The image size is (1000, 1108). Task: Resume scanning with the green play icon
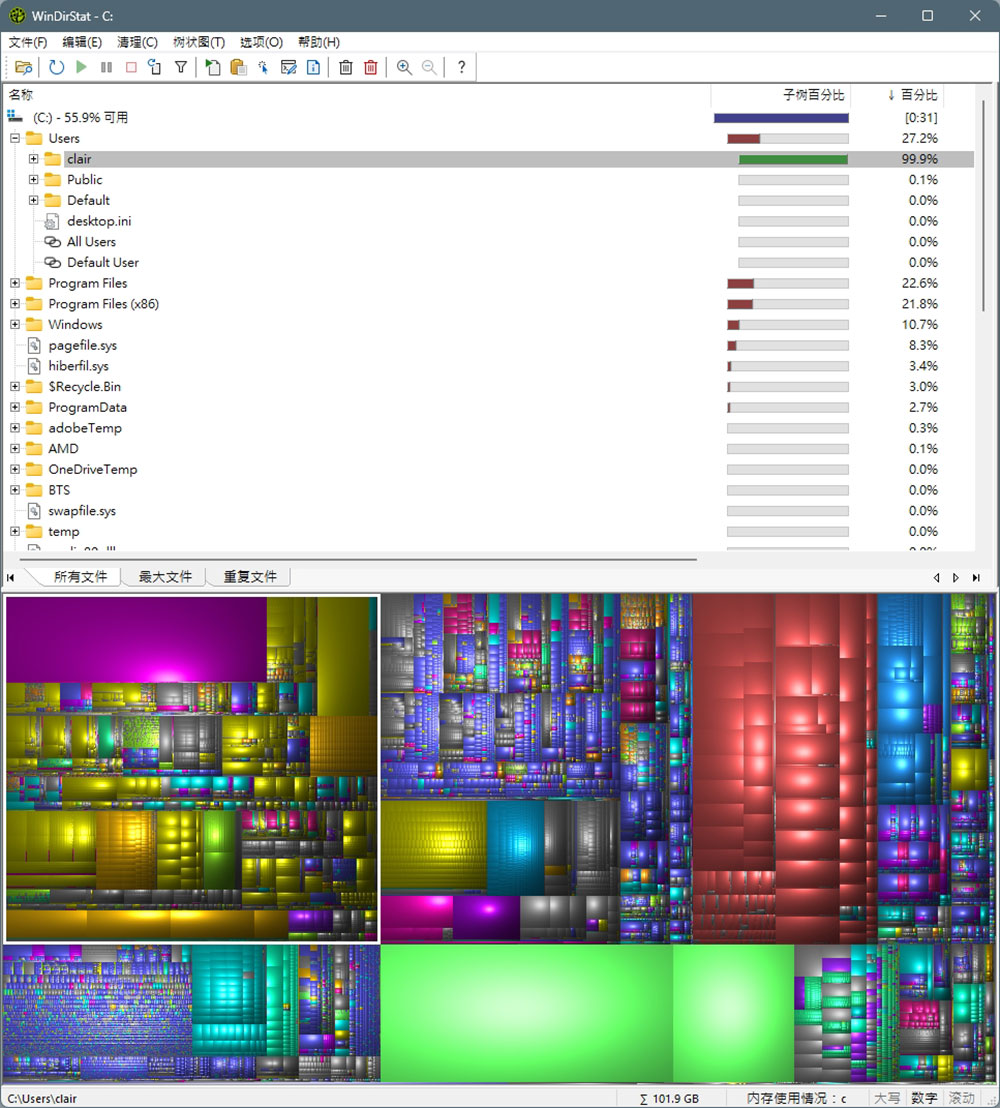point(82,67)
